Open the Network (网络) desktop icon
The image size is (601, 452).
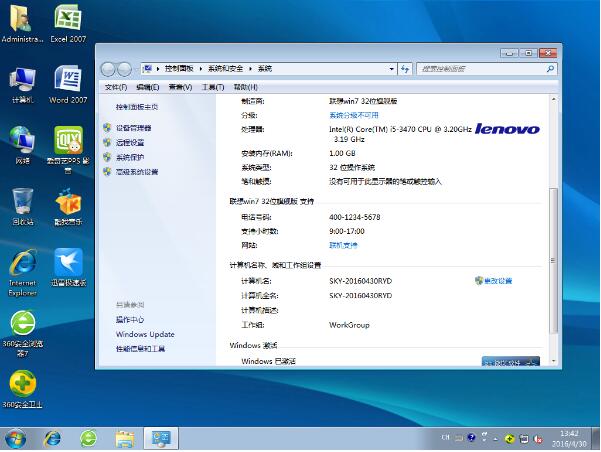tap(22, 146)
